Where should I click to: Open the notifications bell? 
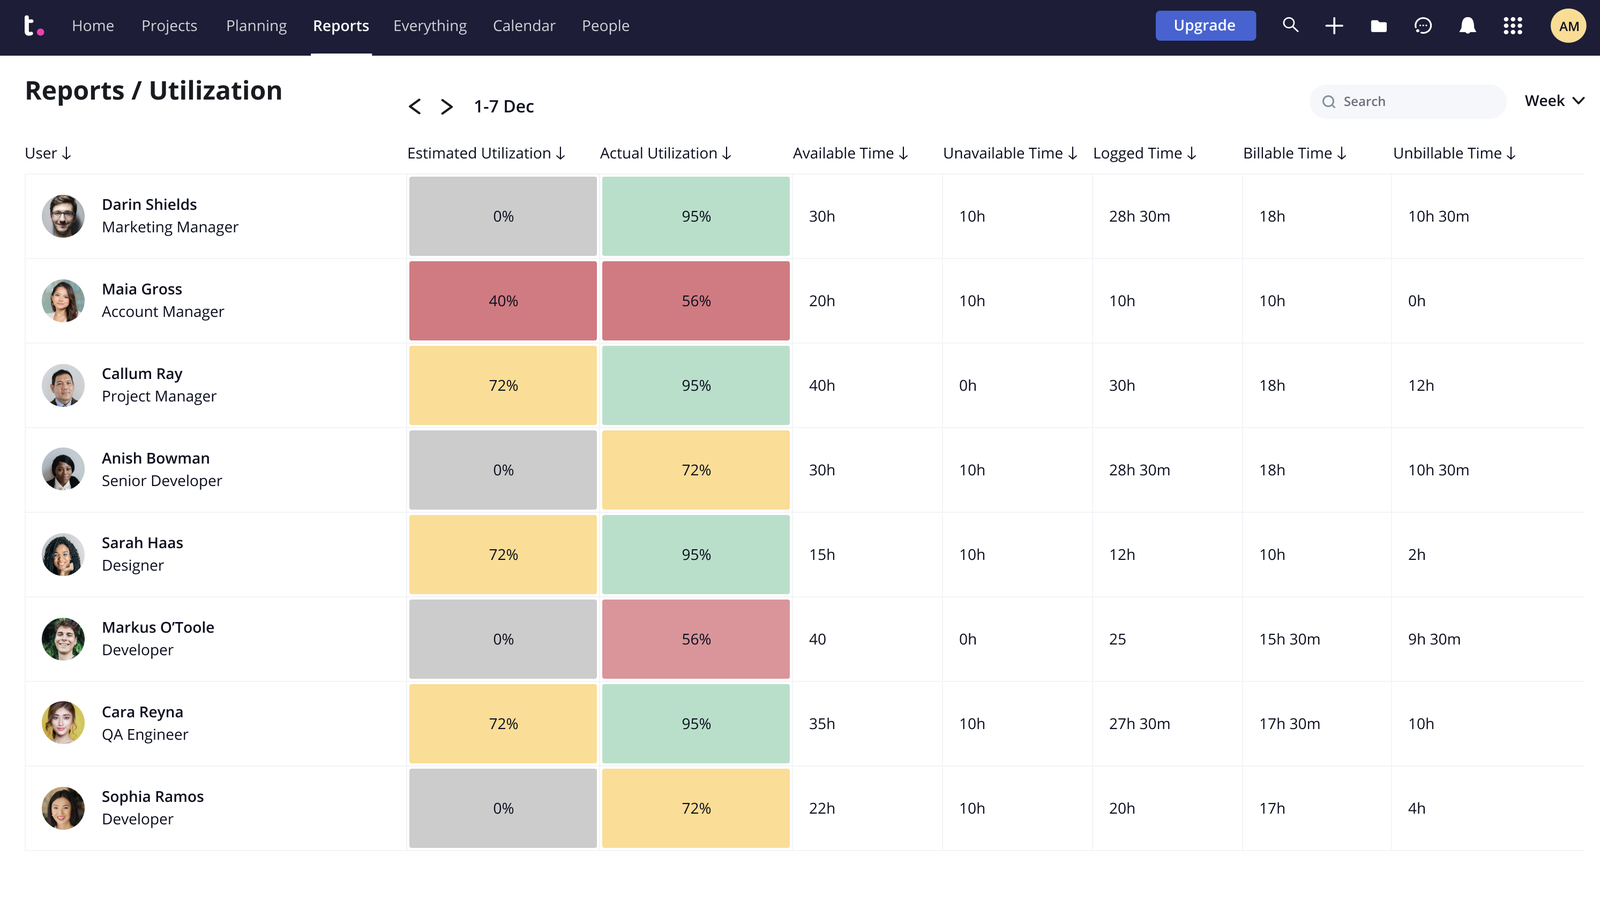click(1467, 26)
